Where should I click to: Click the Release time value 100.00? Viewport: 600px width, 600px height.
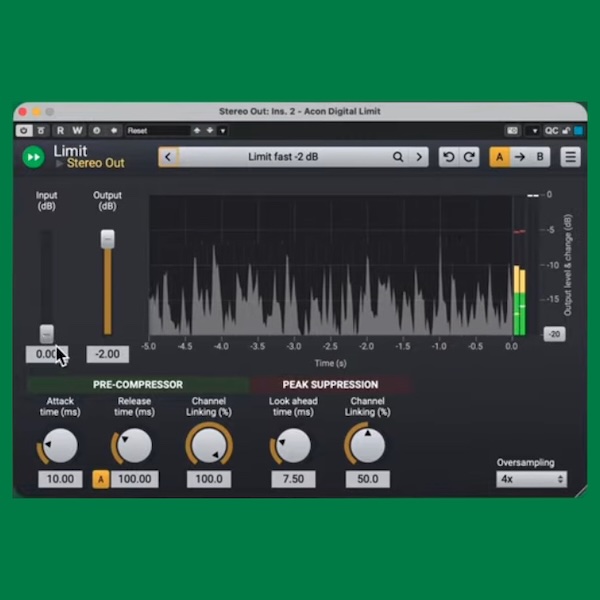134,479
